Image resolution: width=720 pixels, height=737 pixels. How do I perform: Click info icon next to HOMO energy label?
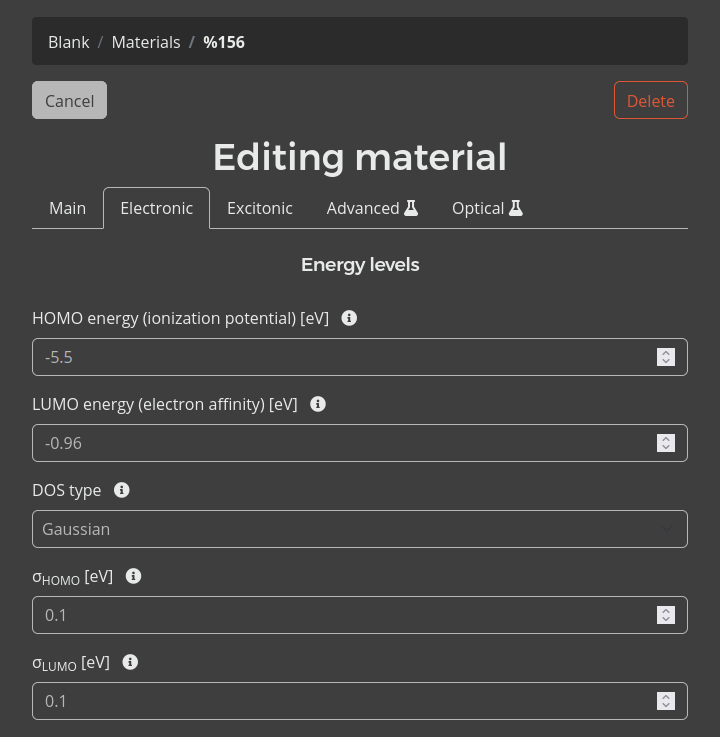349,318
